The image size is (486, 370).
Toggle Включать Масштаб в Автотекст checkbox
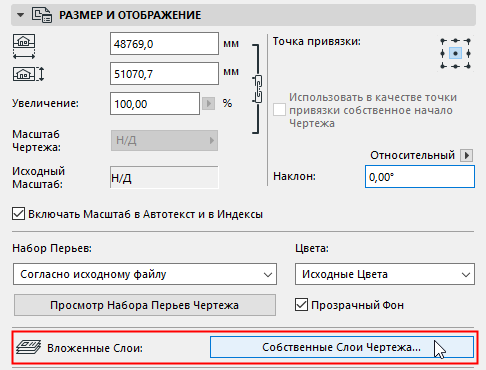tap(18, 214)
